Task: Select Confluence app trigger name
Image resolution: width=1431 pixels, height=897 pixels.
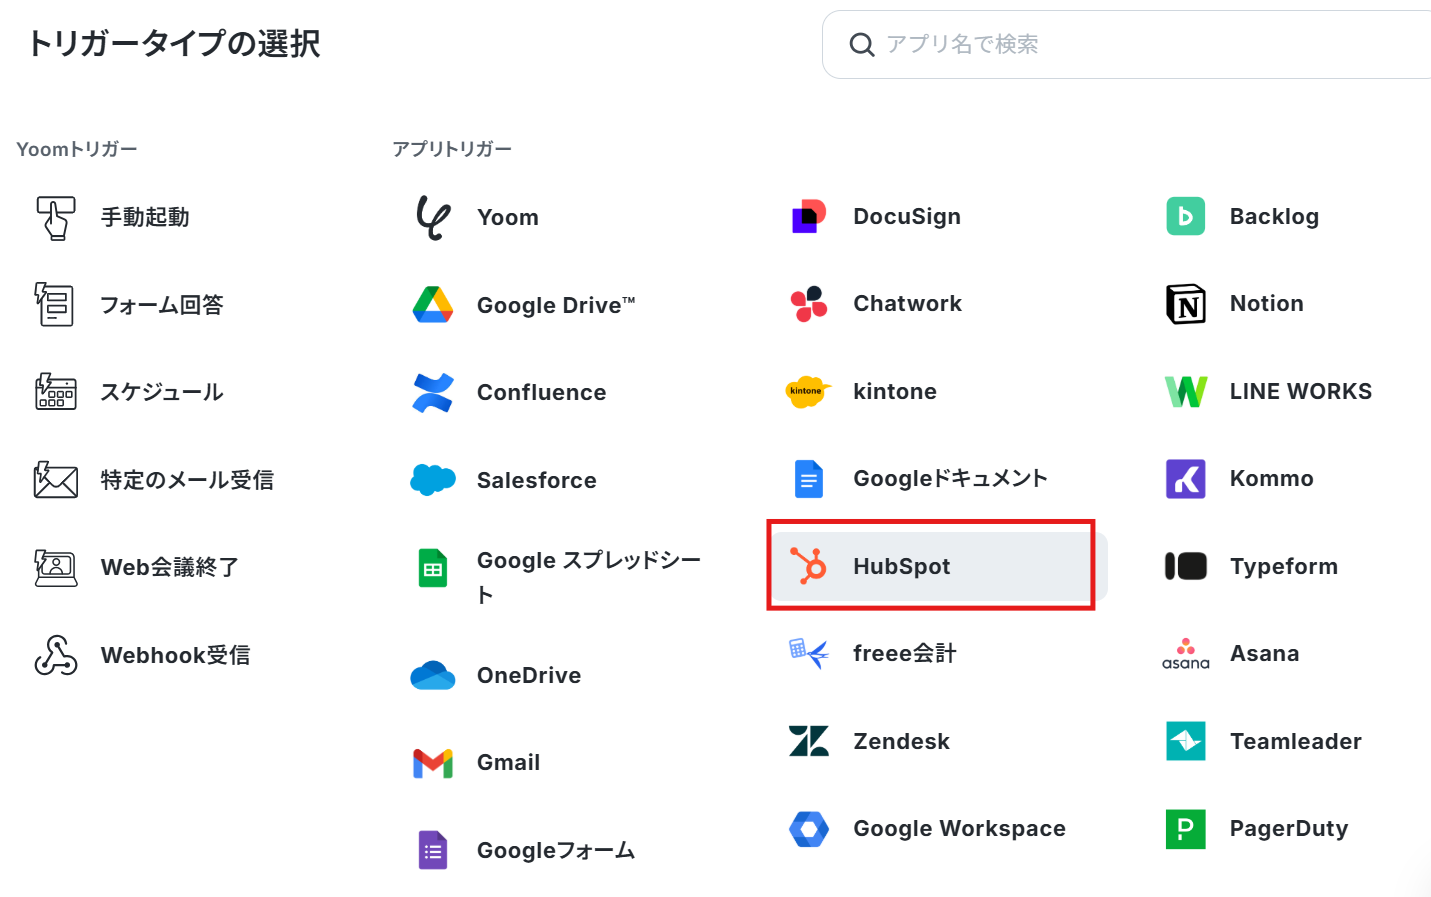Action: pyautogui.click(x=542, y=392)
